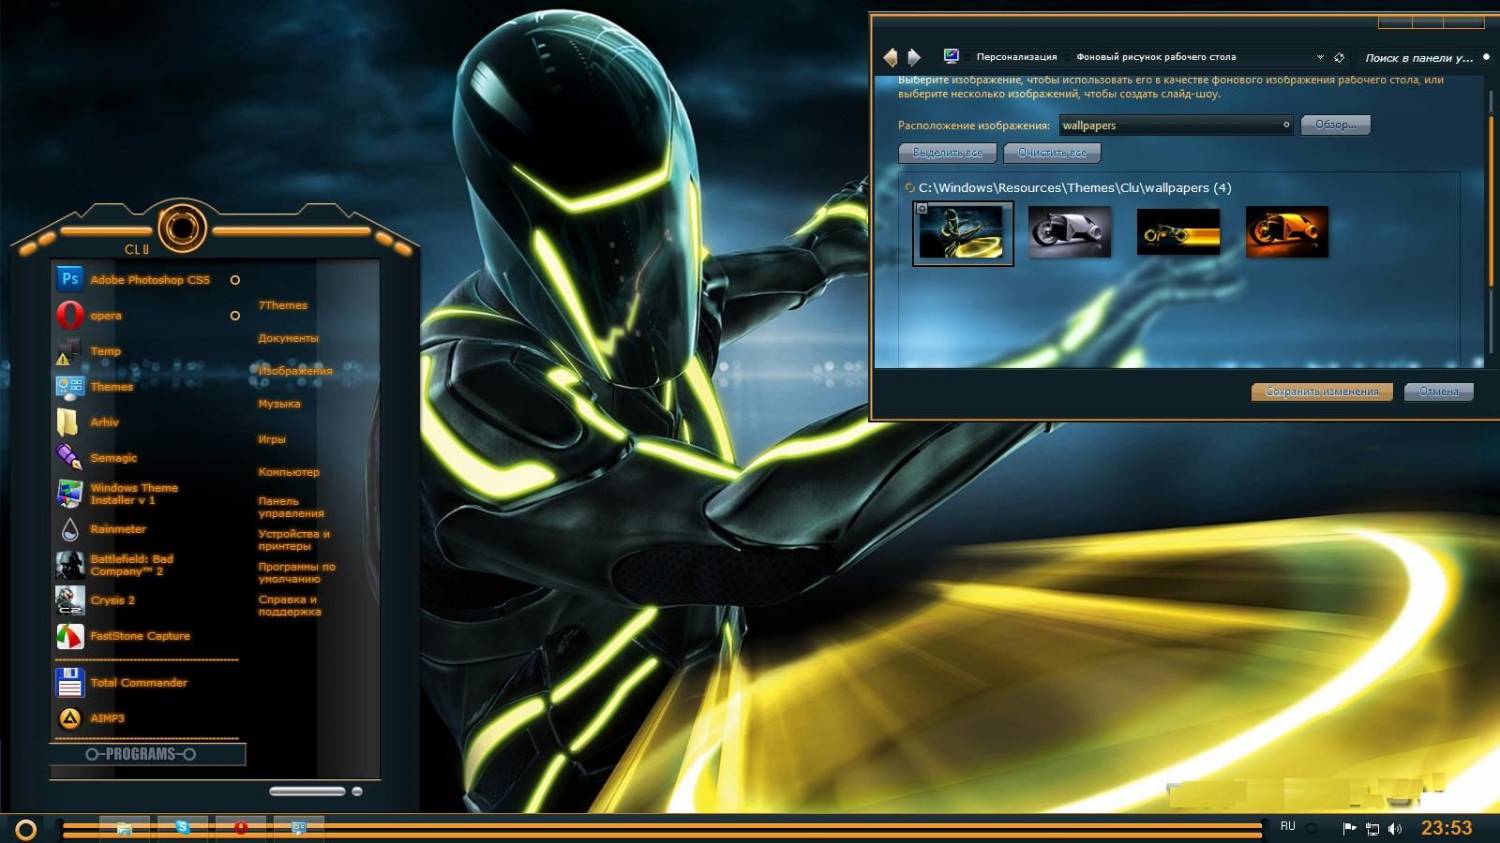The width and height of the screenshot is (1500, 843).
Task: Open Rainmeter from the start menu
Action: [x=117, y=529]
